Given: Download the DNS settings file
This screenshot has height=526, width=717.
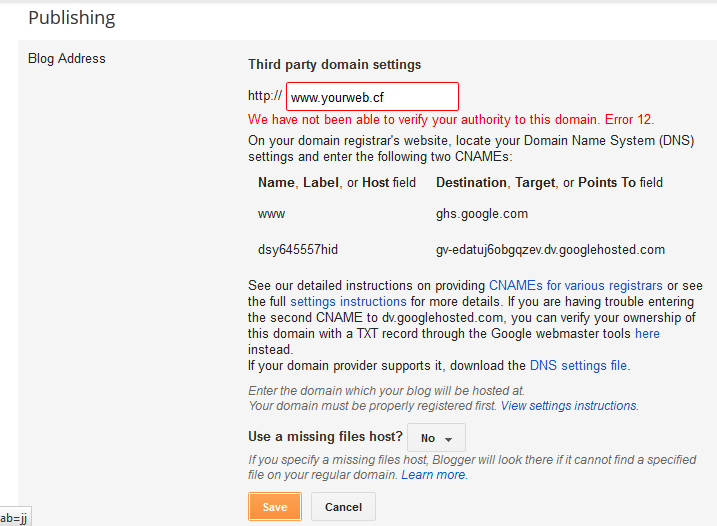Looking at the screenshot, I should coord(579,365).
